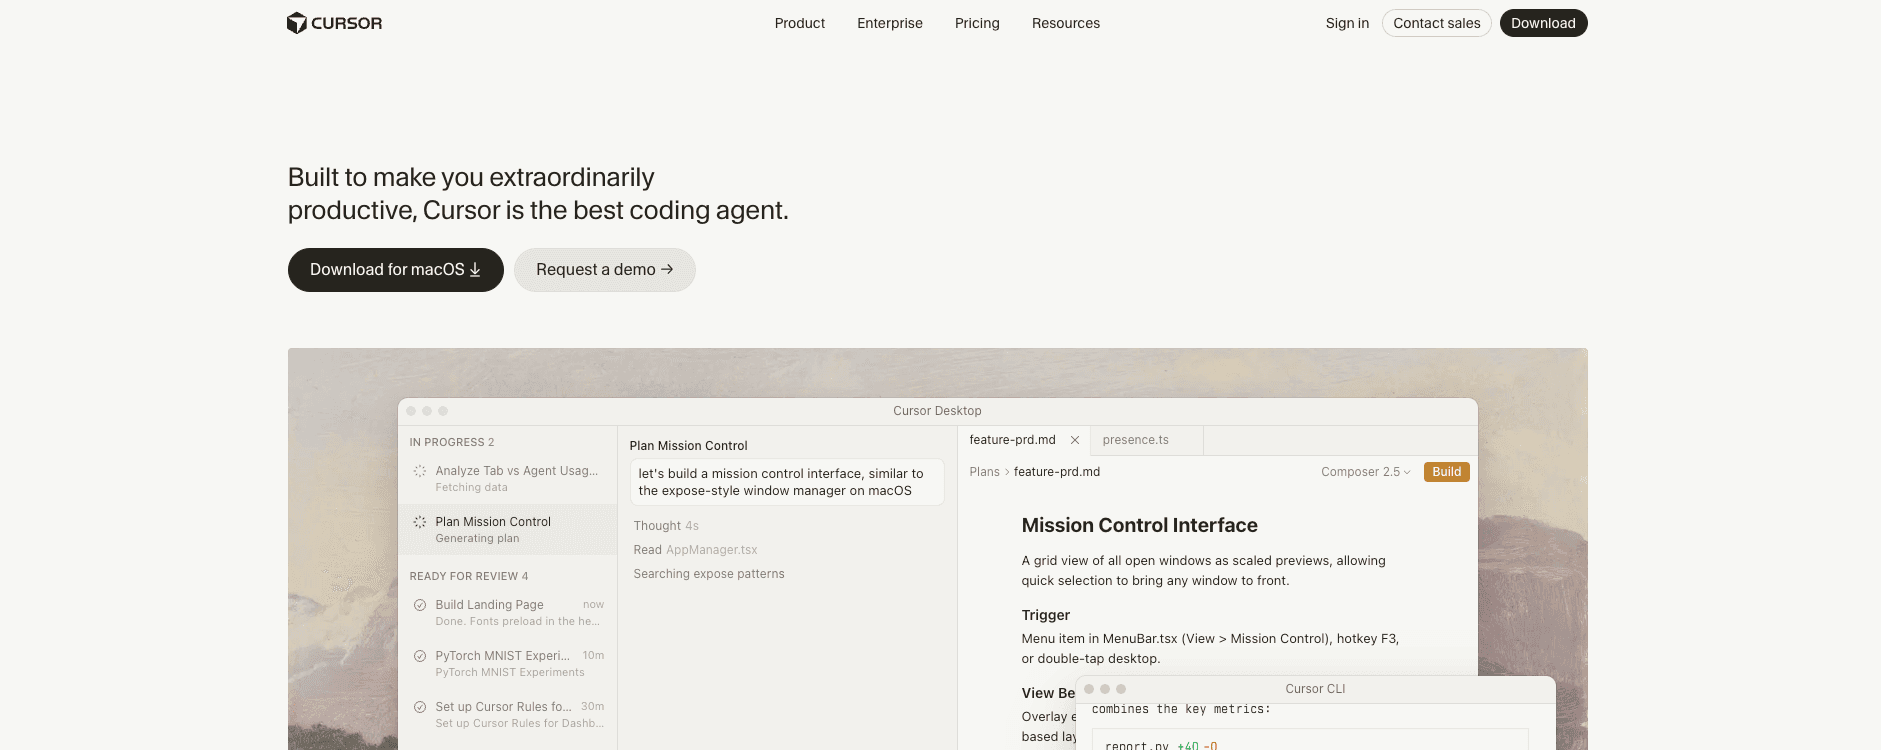Screen dimensions: 1881x750
Task: Click the Sign in link
Action: point(1347,23)
